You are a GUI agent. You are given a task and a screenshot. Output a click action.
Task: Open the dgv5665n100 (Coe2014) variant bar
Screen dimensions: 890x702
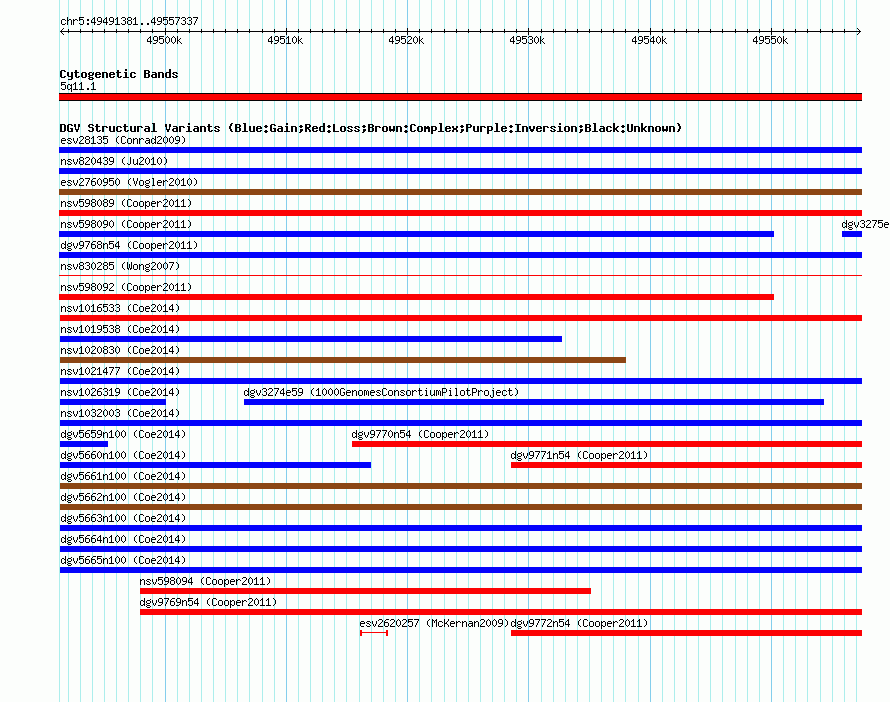tap(460, 570)
